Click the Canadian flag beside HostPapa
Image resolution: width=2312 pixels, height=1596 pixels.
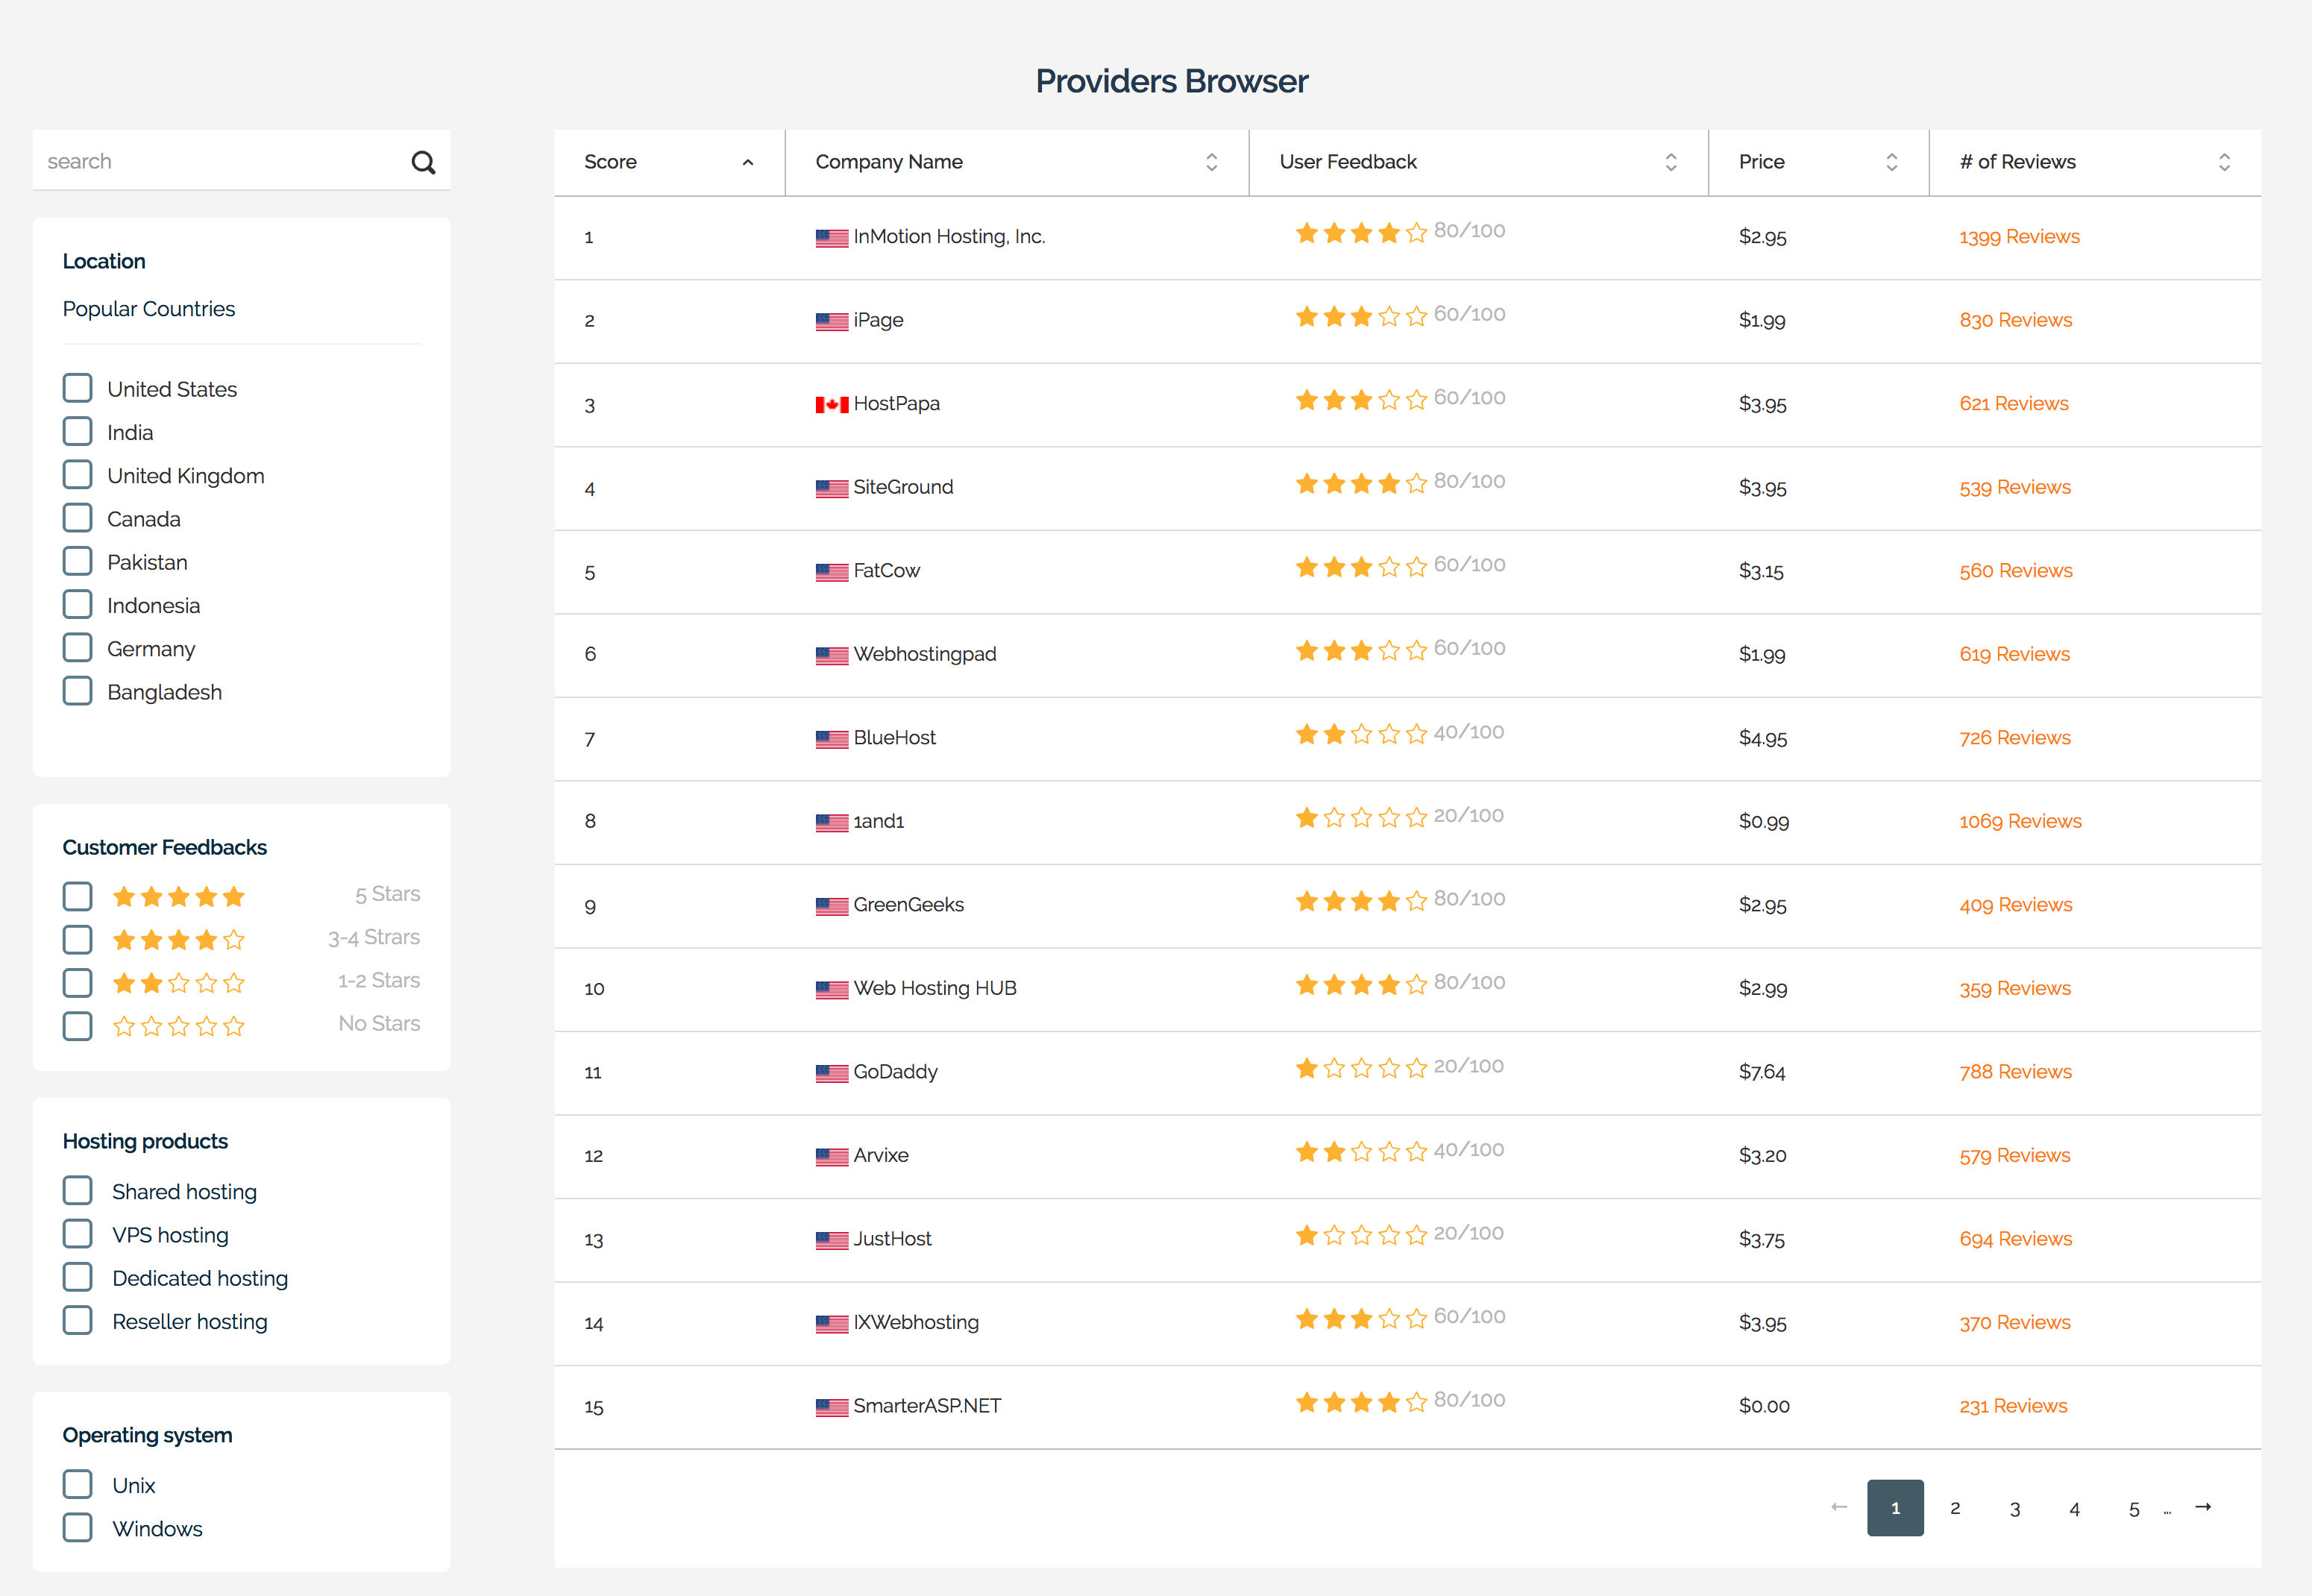(x=830, y=404)
